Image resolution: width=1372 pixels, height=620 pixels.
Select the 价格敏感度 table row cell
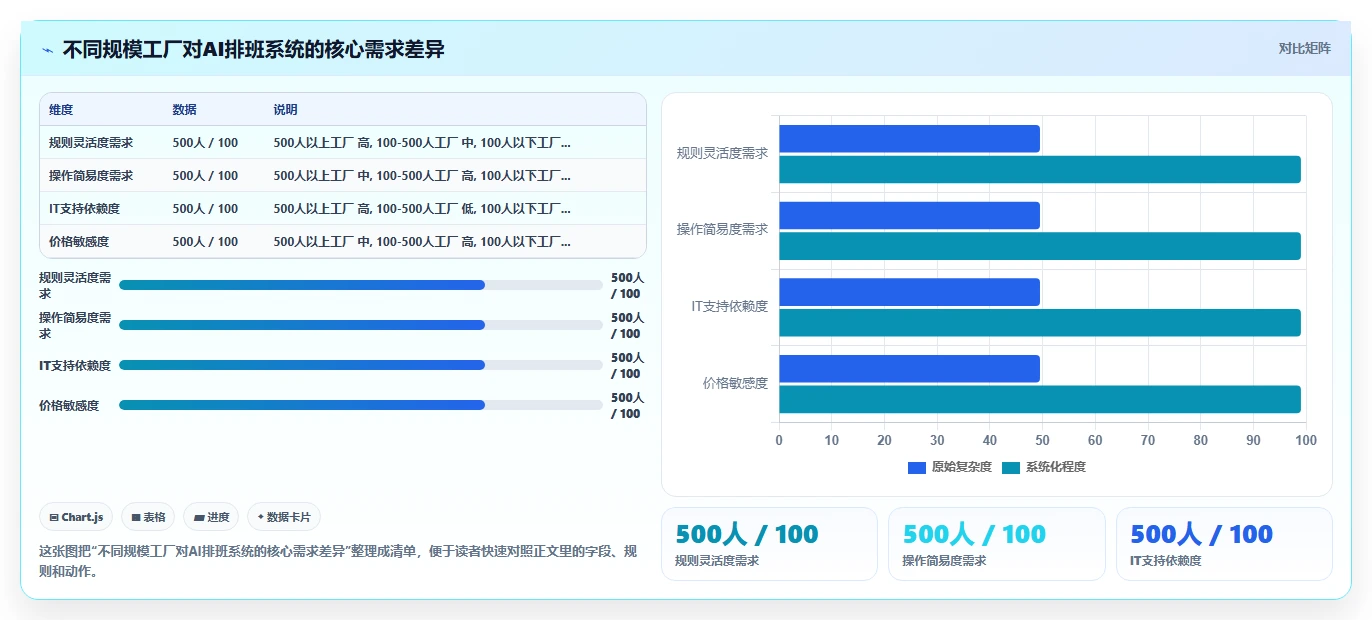pos(79,242)
